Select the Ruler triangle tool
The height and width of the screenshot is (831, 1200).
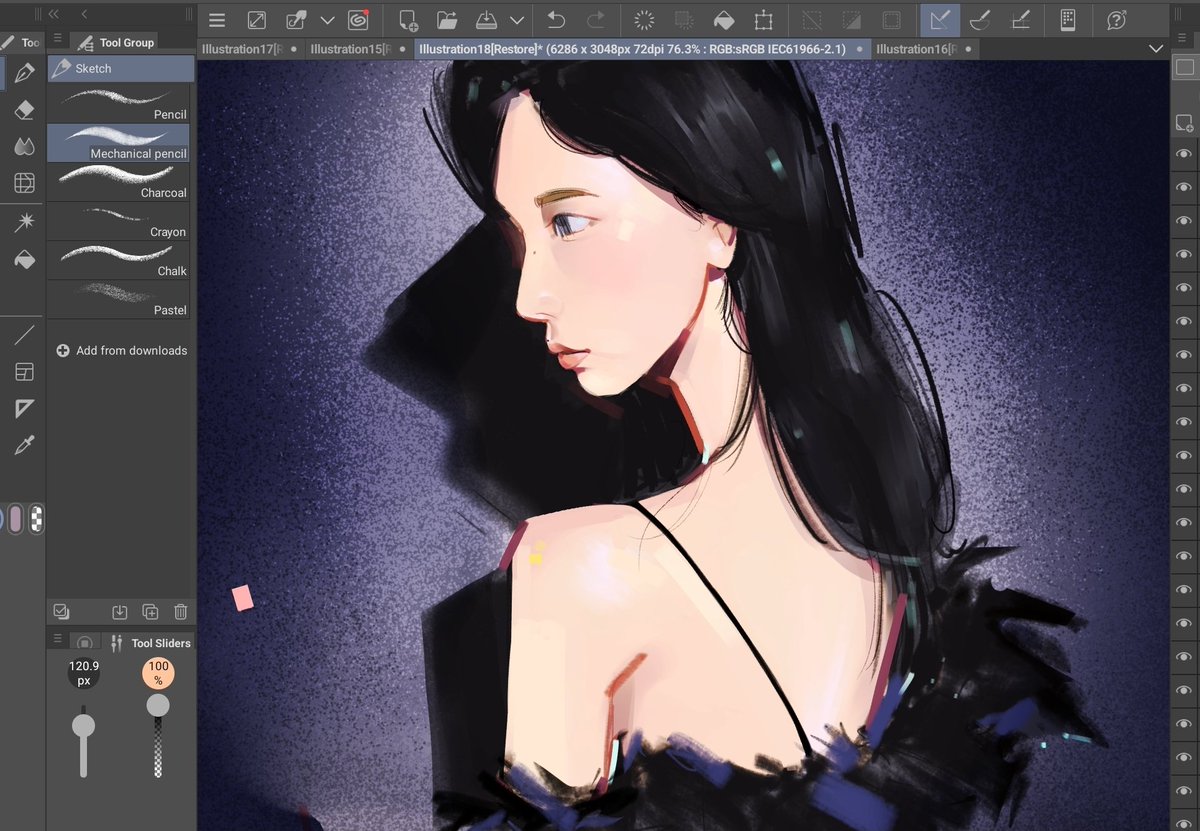[x=25, y=408]
